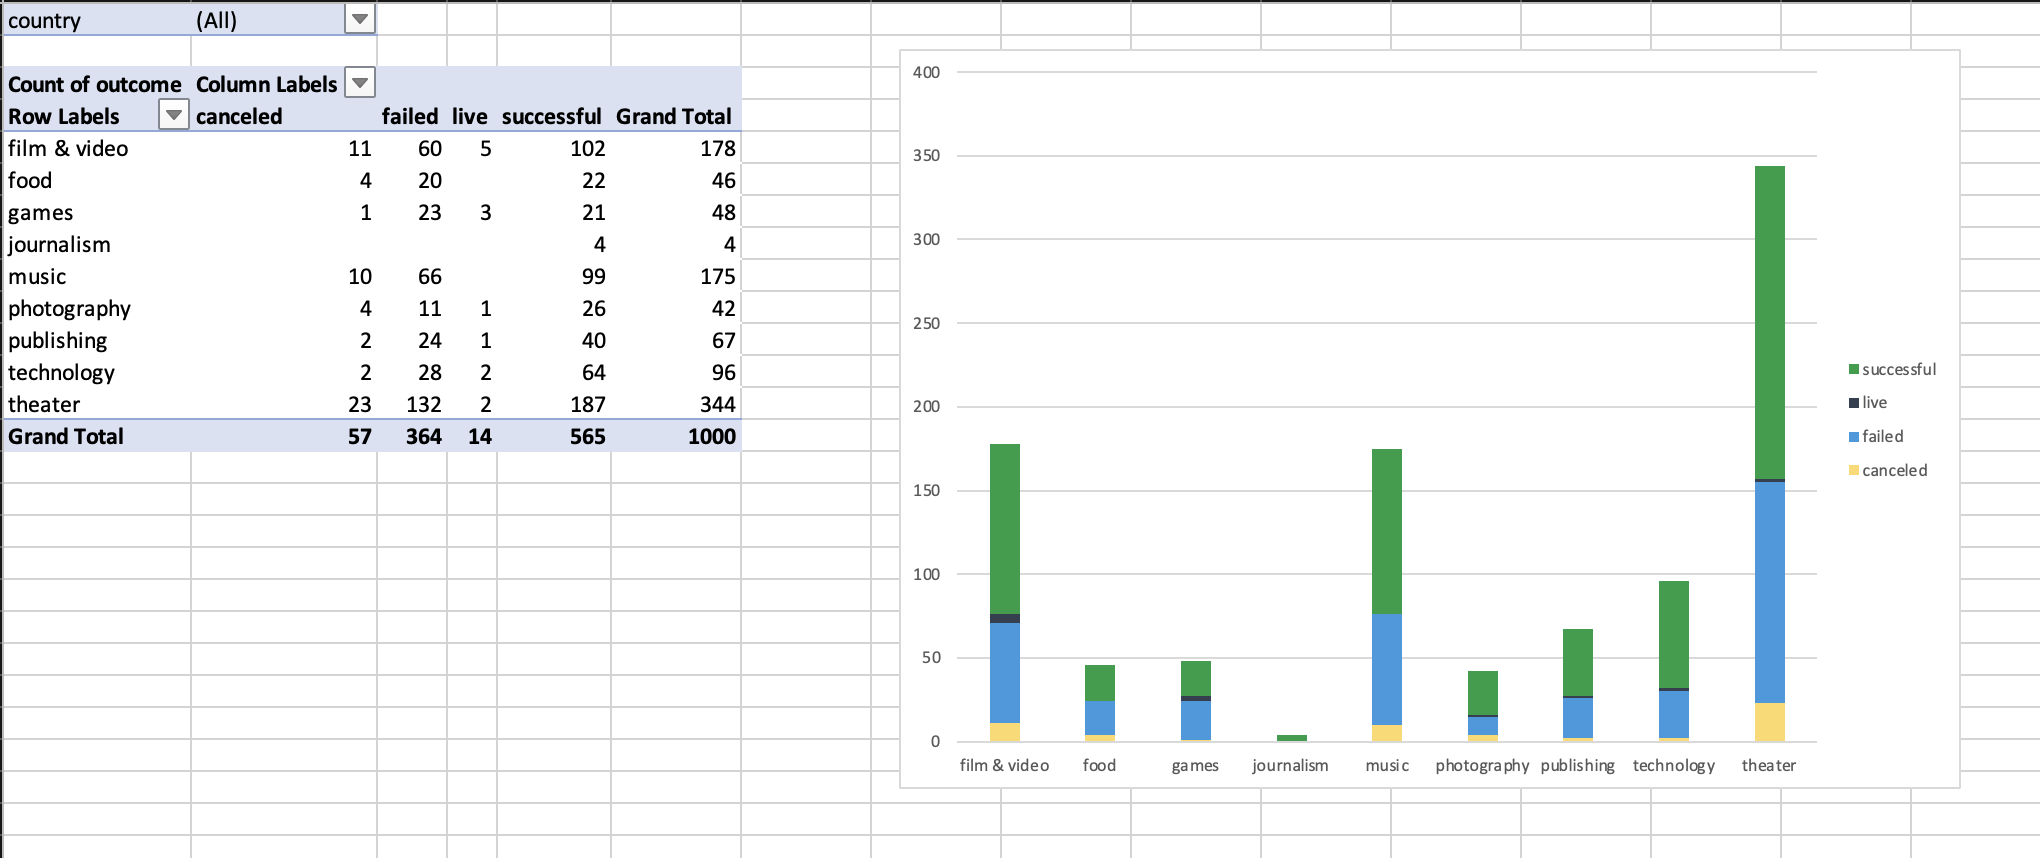Click the 'journalism' chart axis label
Image resolution: width=2040 pixels, height=858 pixels.
[x=1290, y=765]
